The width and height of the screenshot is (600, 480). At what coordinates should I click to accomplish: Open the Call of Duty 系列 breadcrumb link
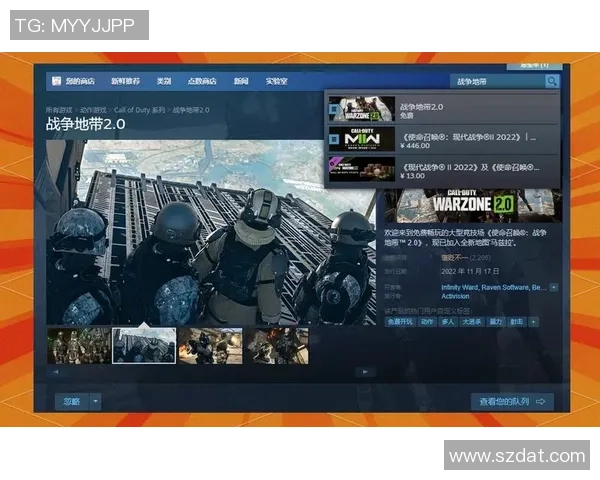pyautogui.click(x=139, y=110)
